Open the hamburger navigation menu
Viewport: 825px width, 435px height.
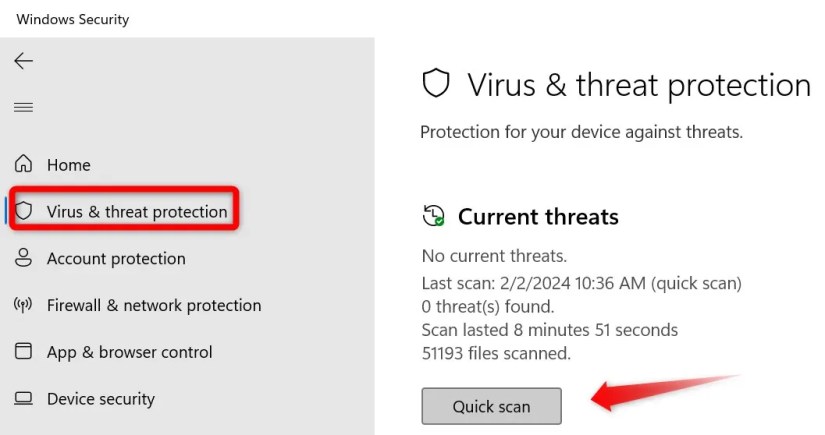[x=23, y=107]
